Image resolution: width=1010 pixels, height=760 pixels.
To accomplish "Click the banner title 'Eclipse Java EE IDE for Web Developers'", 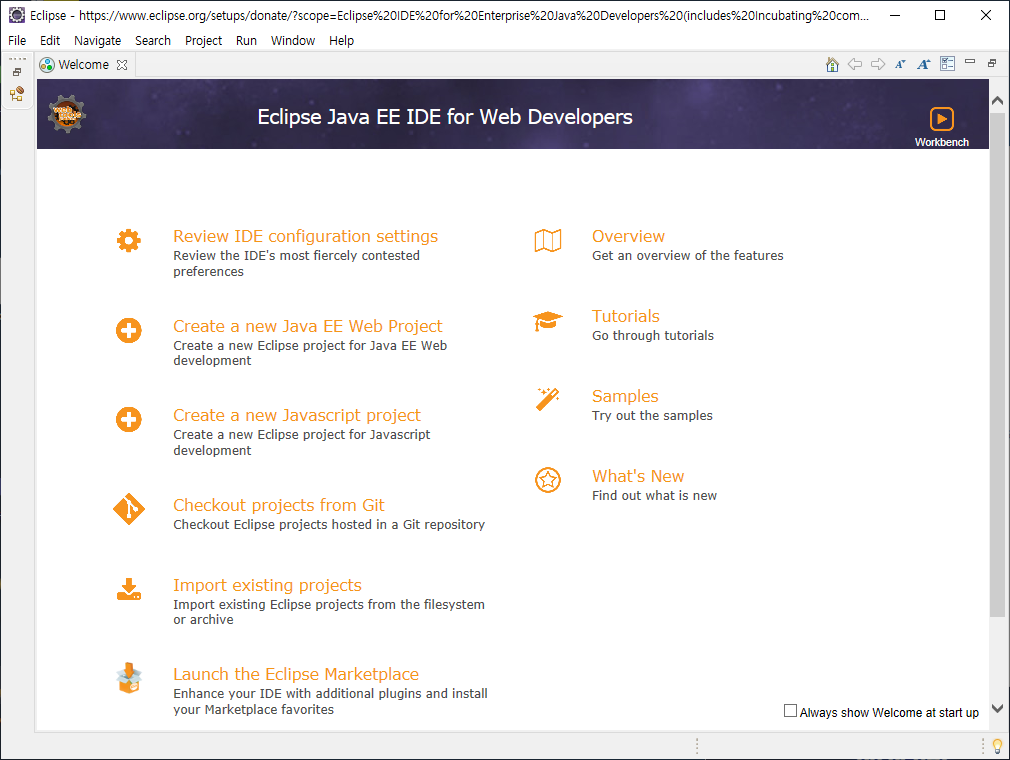I will tap(444, 117).
